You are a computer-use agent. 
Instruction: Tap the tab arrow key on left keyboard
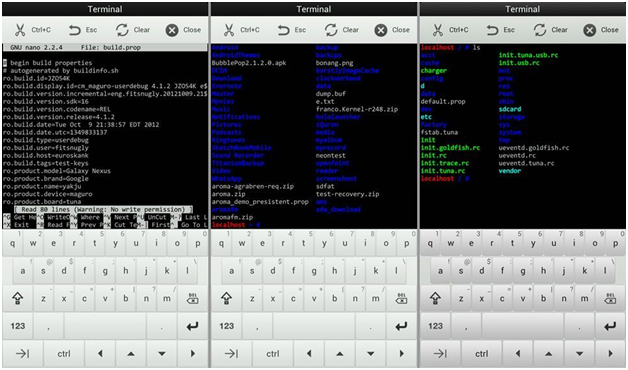(22, 354)
